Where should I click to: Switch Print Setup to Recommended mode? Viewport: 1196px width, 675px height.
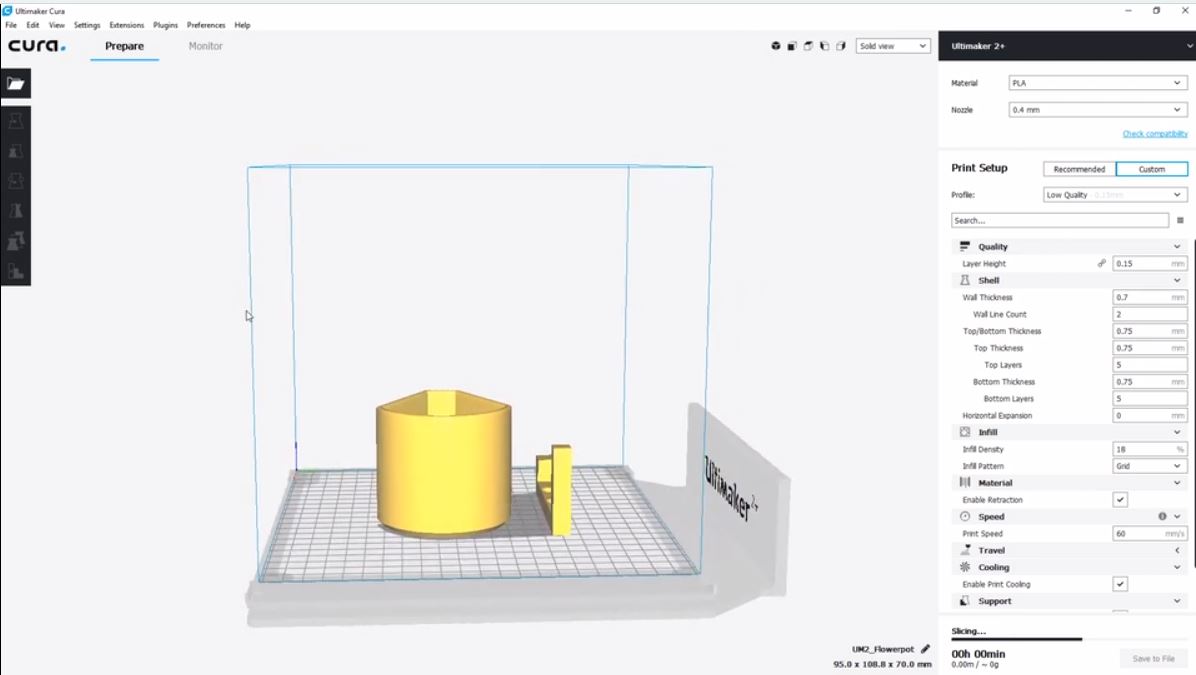click(x=1079, y=169)
